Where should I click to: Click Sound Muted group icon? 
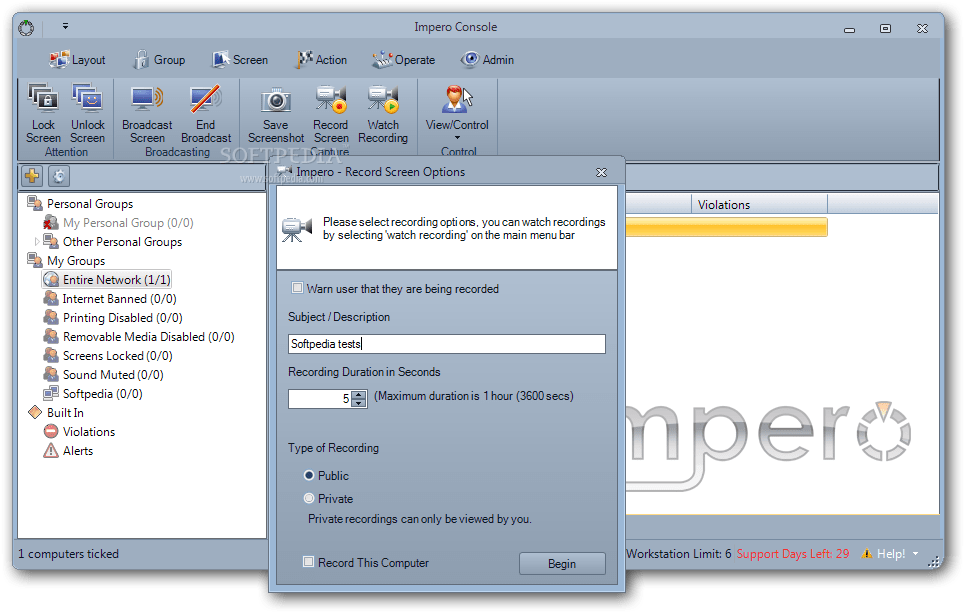coord(51,374)
